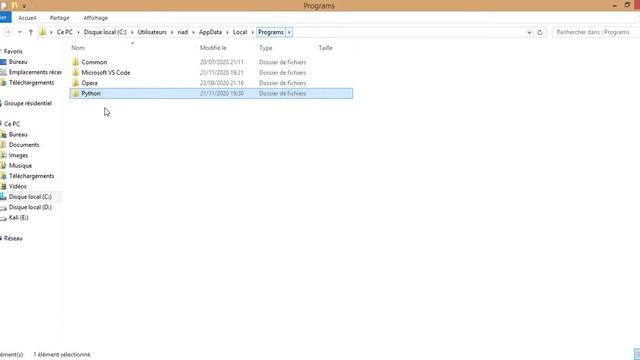Click the Opera folder name

click(89, 83)
